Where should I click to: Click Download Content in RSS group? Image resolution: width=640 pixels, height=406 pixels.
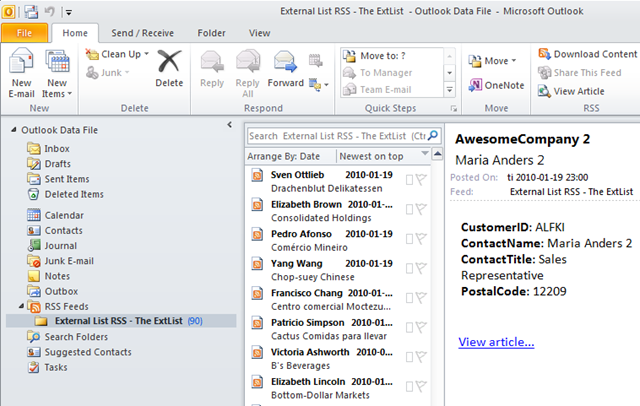(x=587, y=54)
